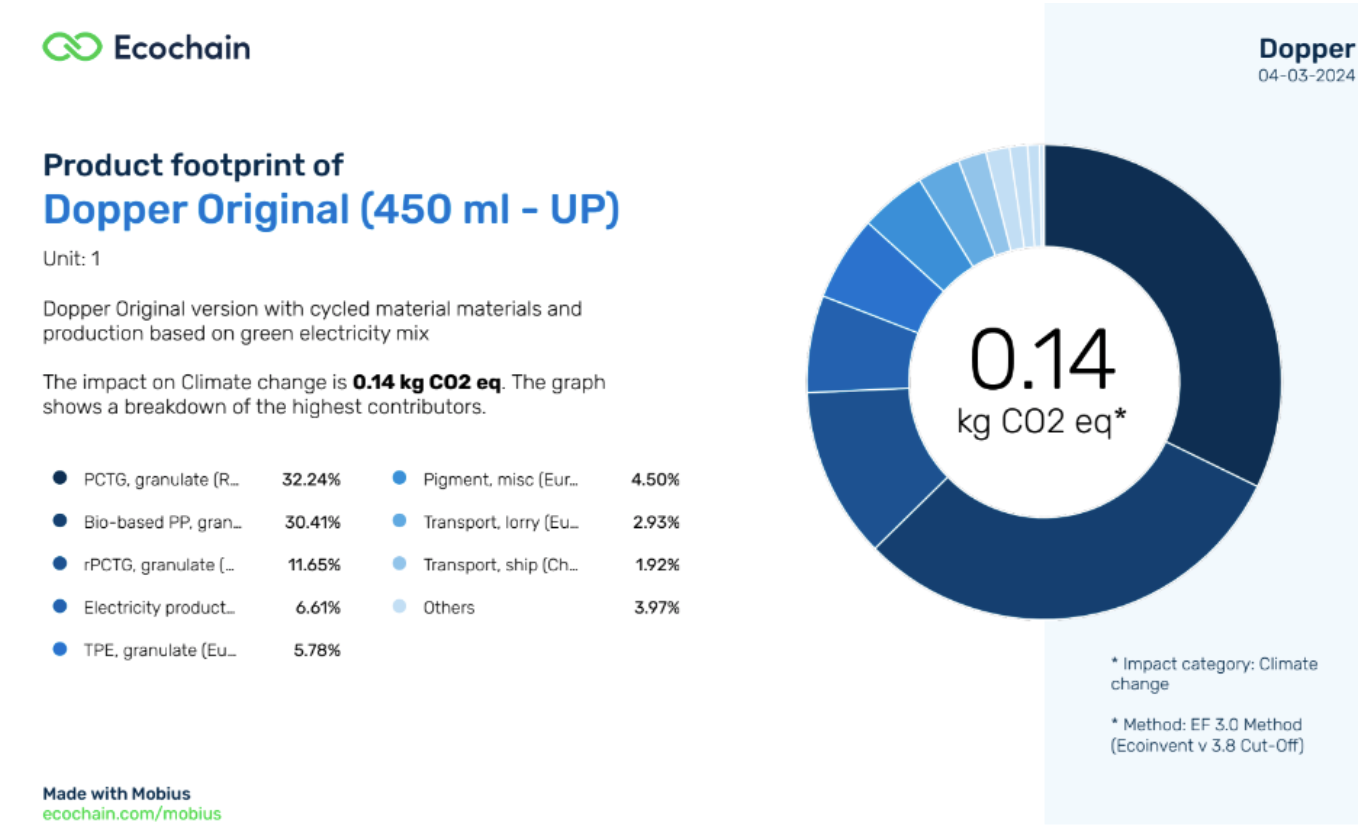This screenshot has width=1362, height=826.
Task: Open the ecochain.com/mobius link
Action: [132, 813]
